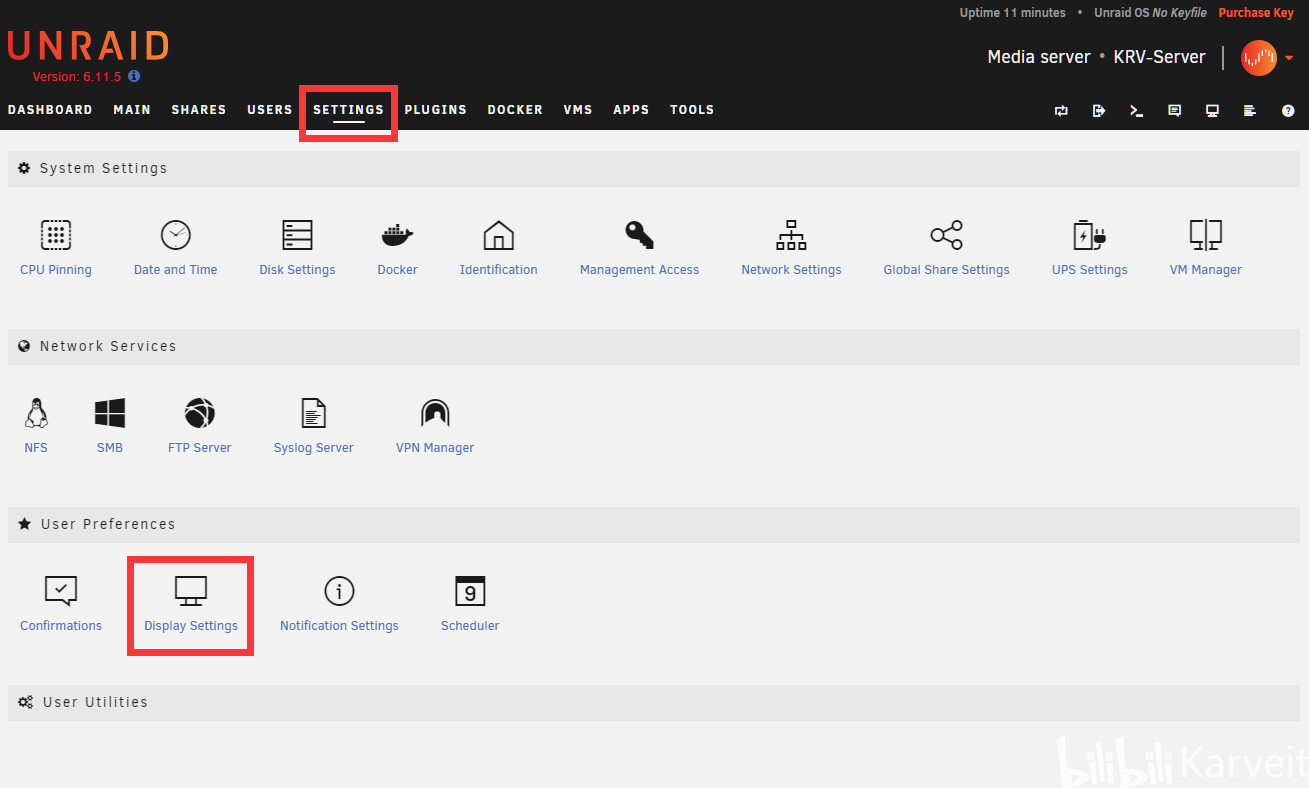Open the account avatar dropdown
The width and height of the screenshot is (1309, 788).
tap(1267, 58)
